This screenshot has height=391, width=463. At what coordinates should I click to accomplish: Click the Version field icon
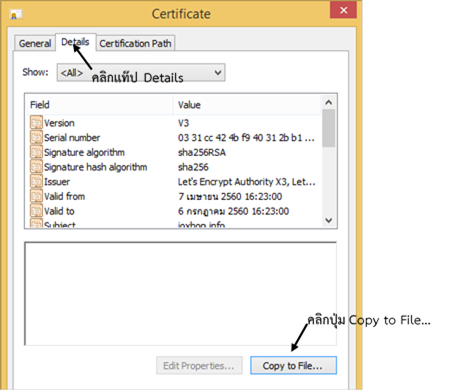(36, 122)
